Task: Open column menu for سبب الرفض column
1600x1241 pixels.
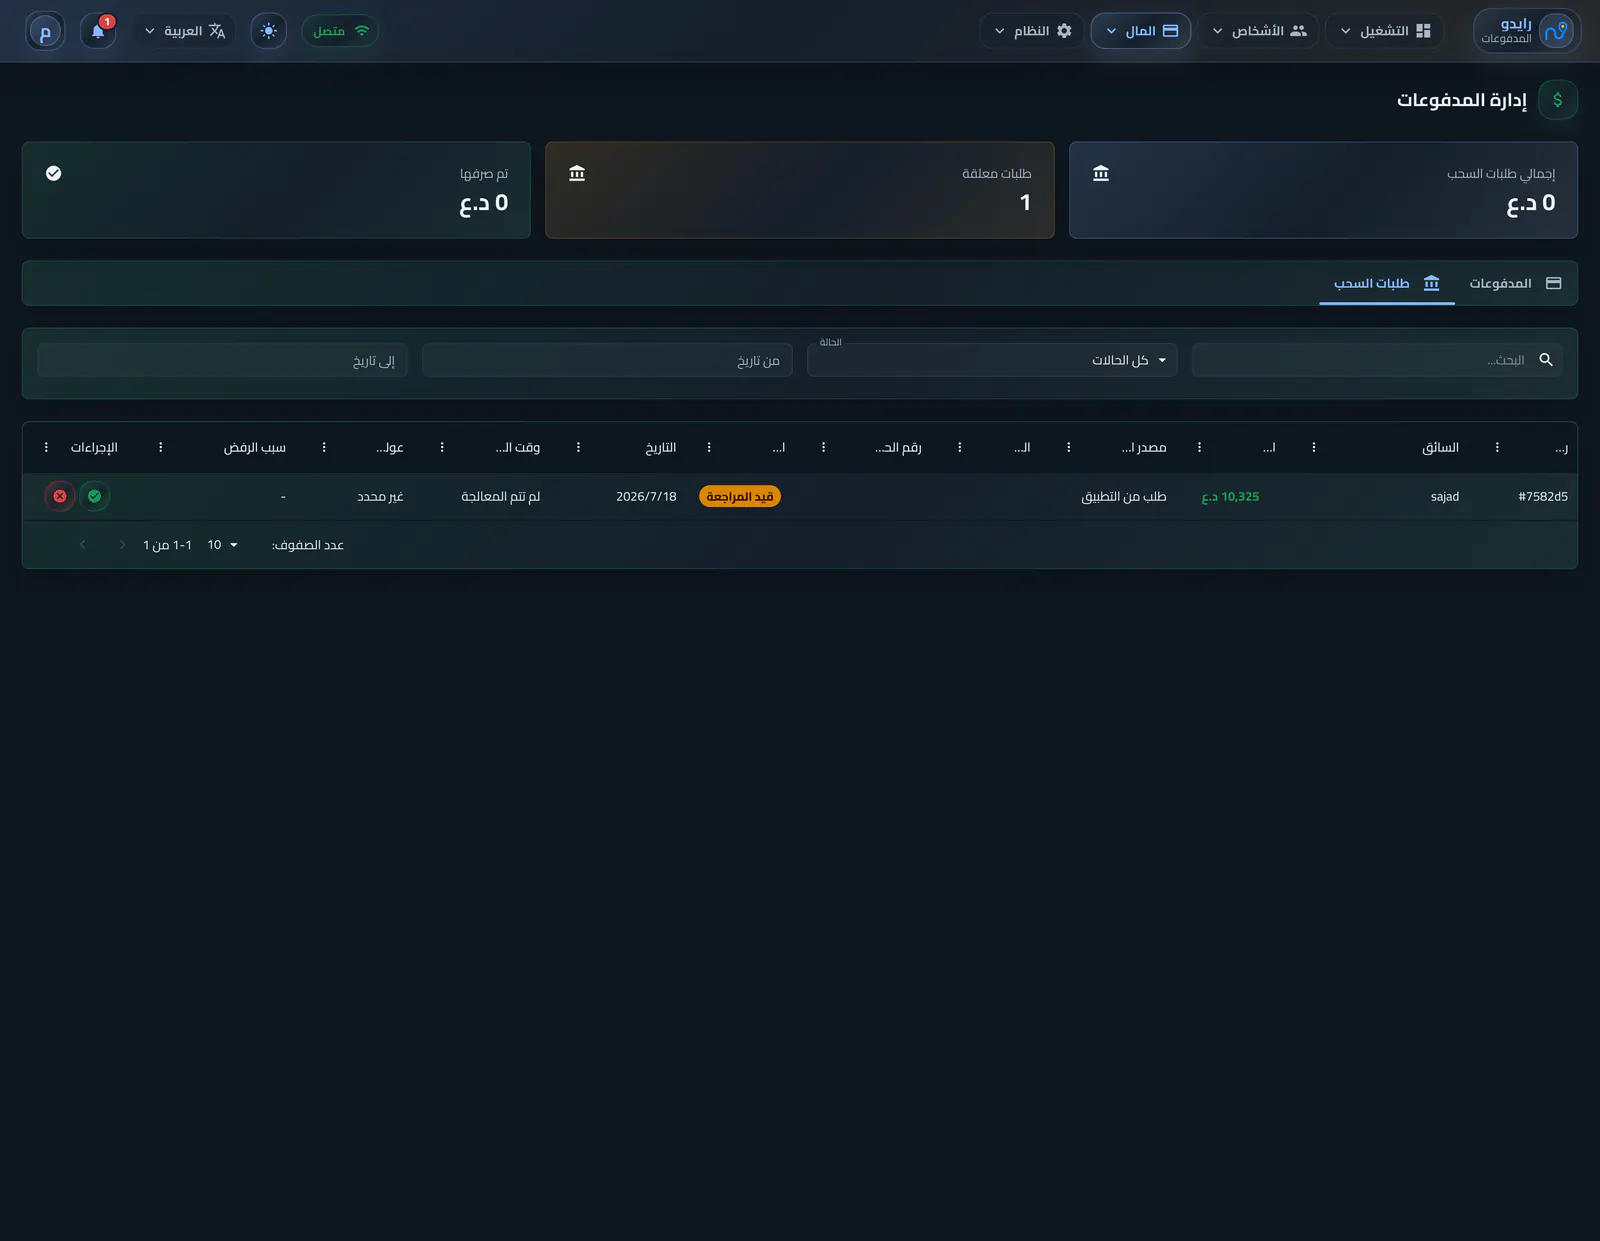Action: tap(161, 447)
